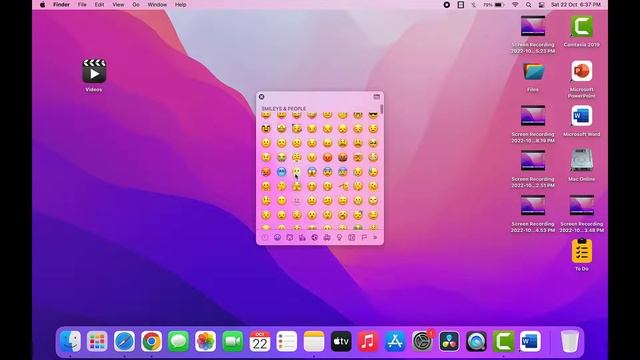Select the Mac Online drive icon
This screenshot has height=360, width=640.
582,160
